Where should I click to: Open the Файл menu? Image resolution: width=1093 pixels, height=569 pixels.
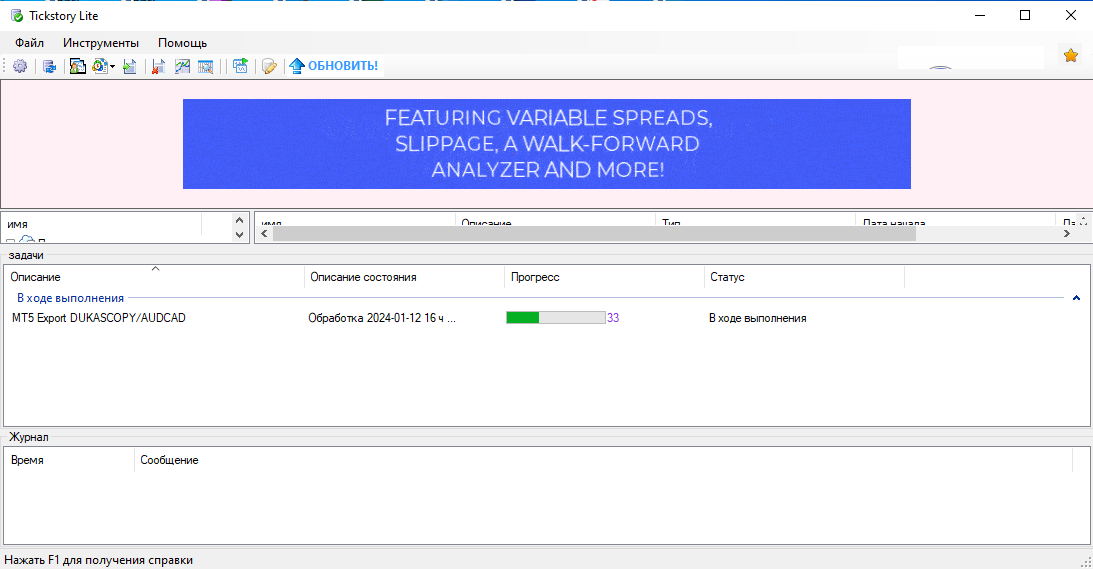pos(29,43)
